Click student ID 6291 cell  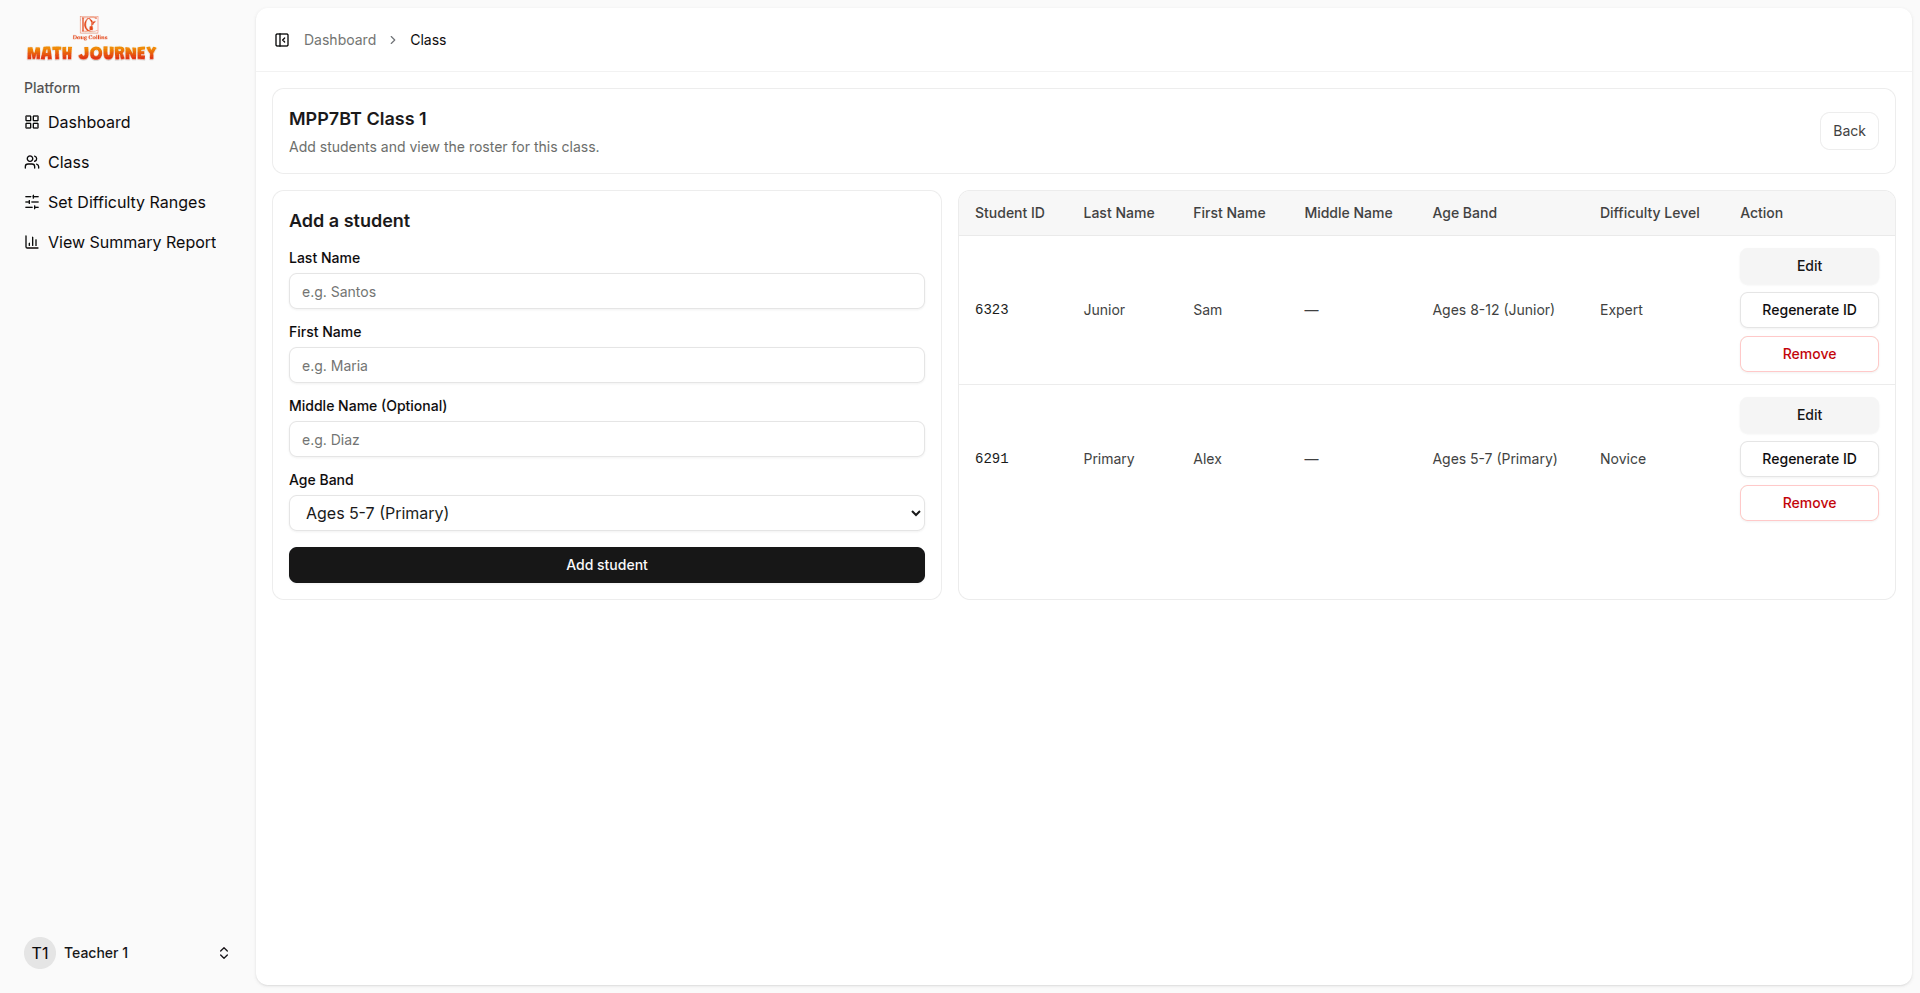tap(992, 459)
